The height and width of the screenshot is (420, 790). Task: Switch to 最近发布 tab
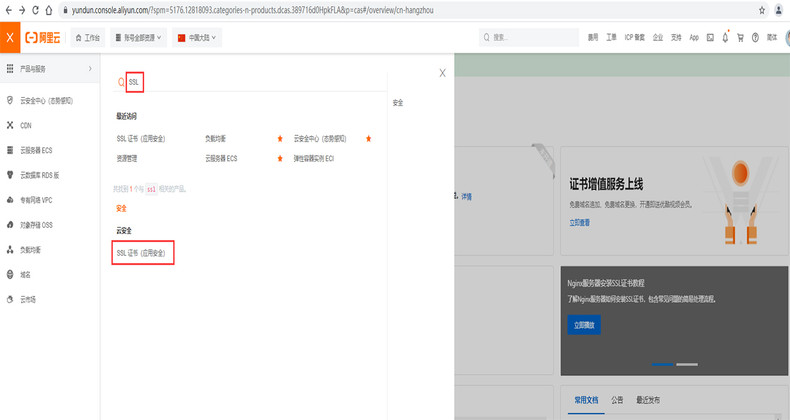[648, 400]
